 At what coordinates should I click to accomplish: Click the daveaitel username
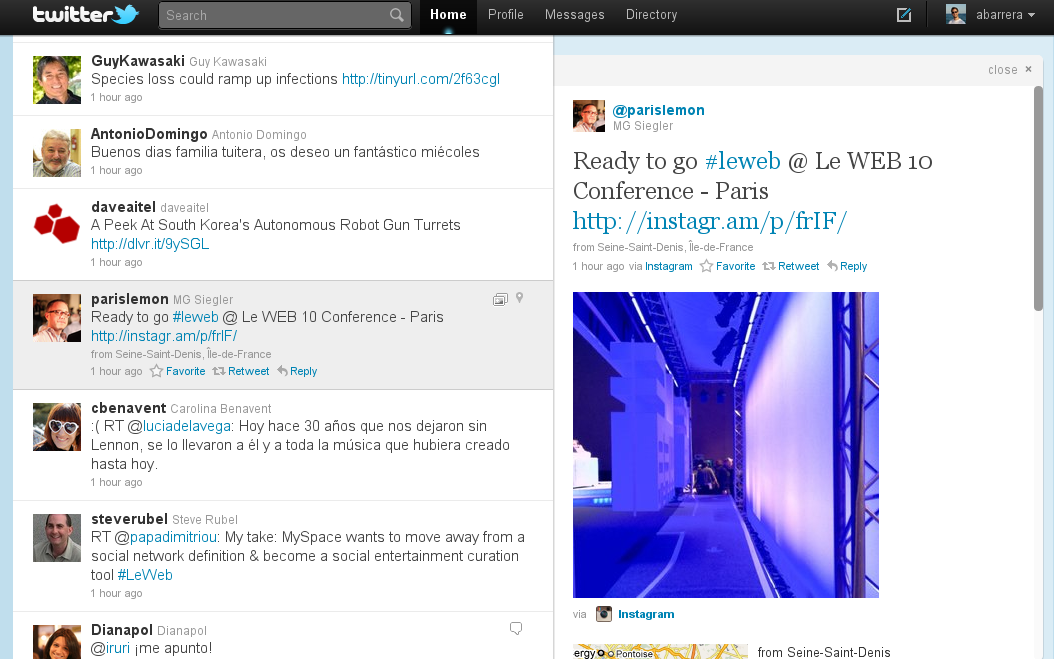[124, 206]
